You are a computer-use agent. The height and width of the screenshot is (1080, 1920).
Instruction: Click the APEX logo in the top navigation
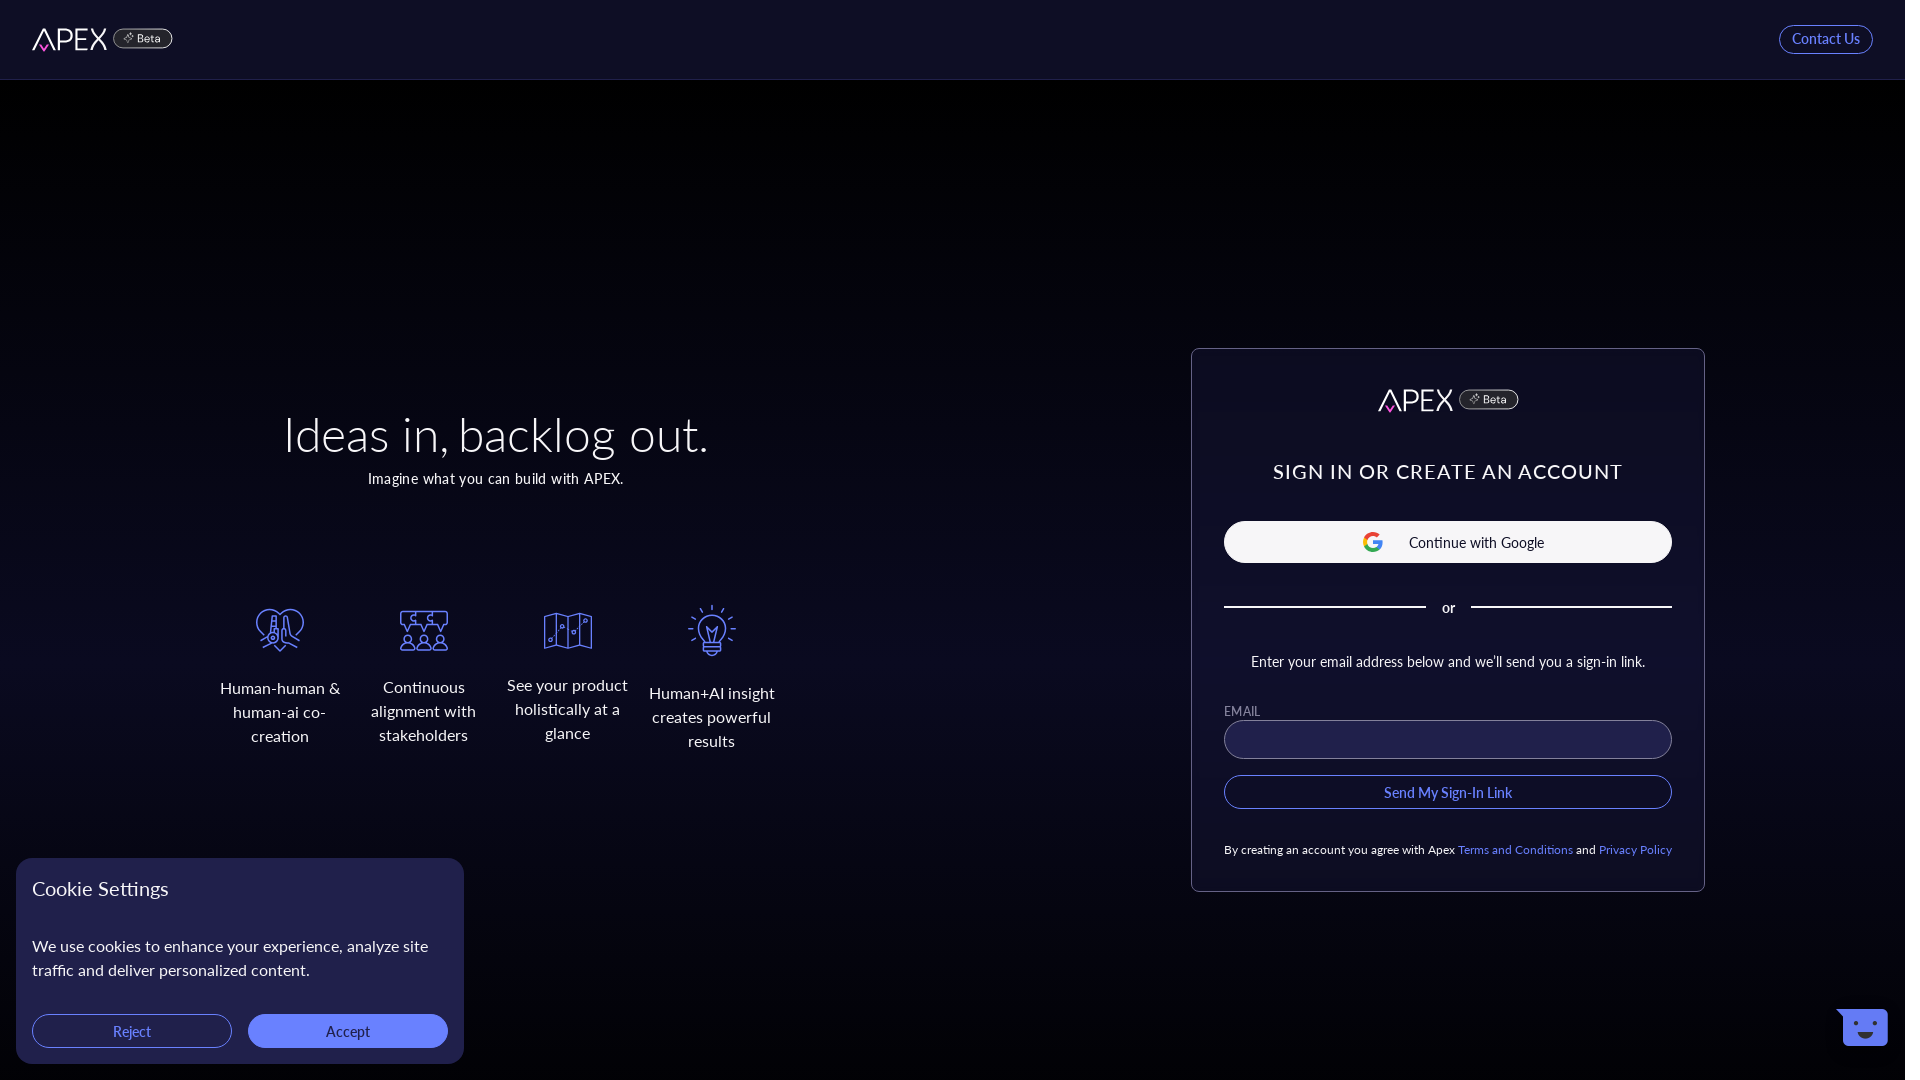point(70,38)
